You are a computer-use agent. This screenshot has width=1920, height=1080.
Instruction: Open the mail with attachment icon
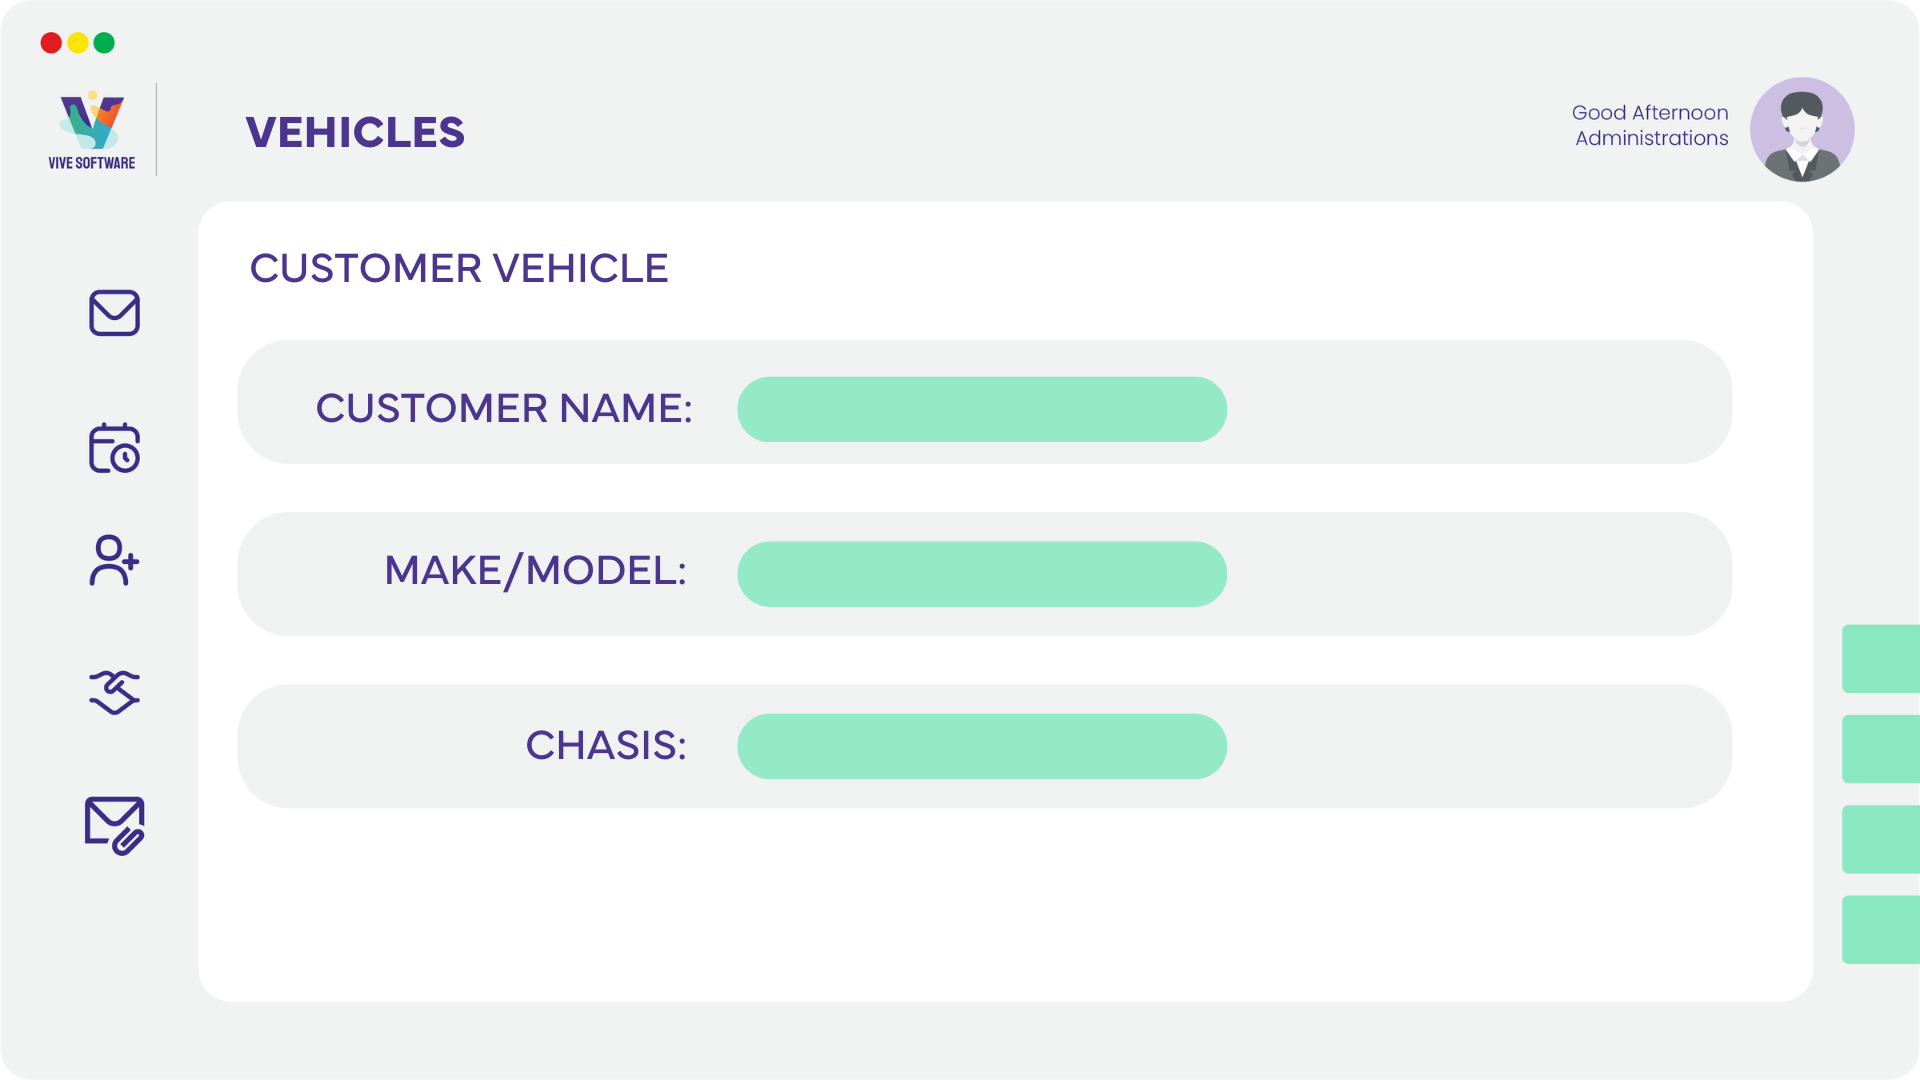(x=114, y=825)
